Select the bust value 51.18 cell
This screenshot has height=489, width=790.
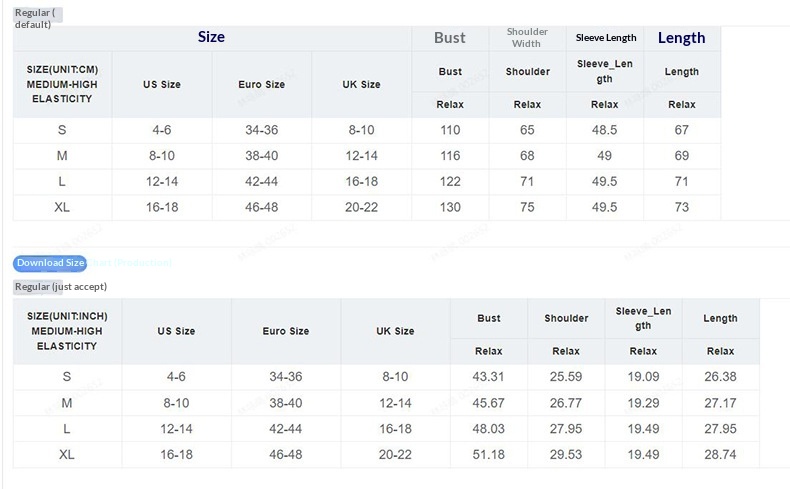pos(488,455)
